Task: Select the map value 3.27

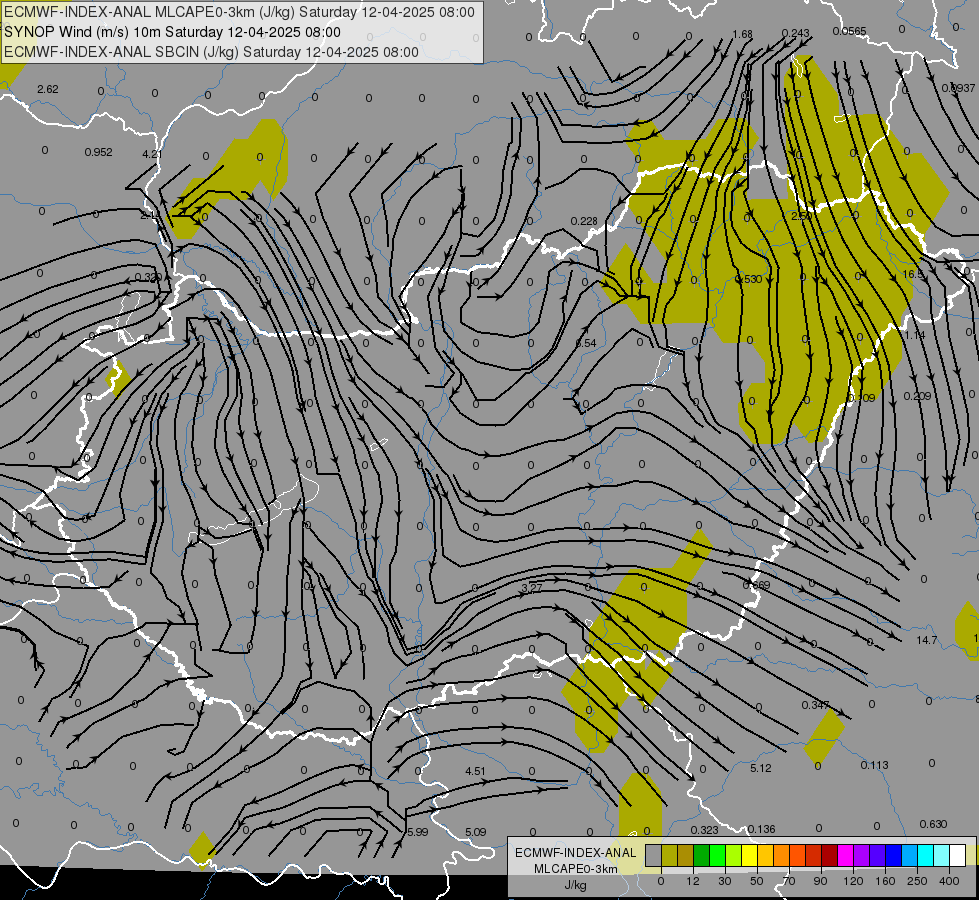Action: tap(531, 588)
